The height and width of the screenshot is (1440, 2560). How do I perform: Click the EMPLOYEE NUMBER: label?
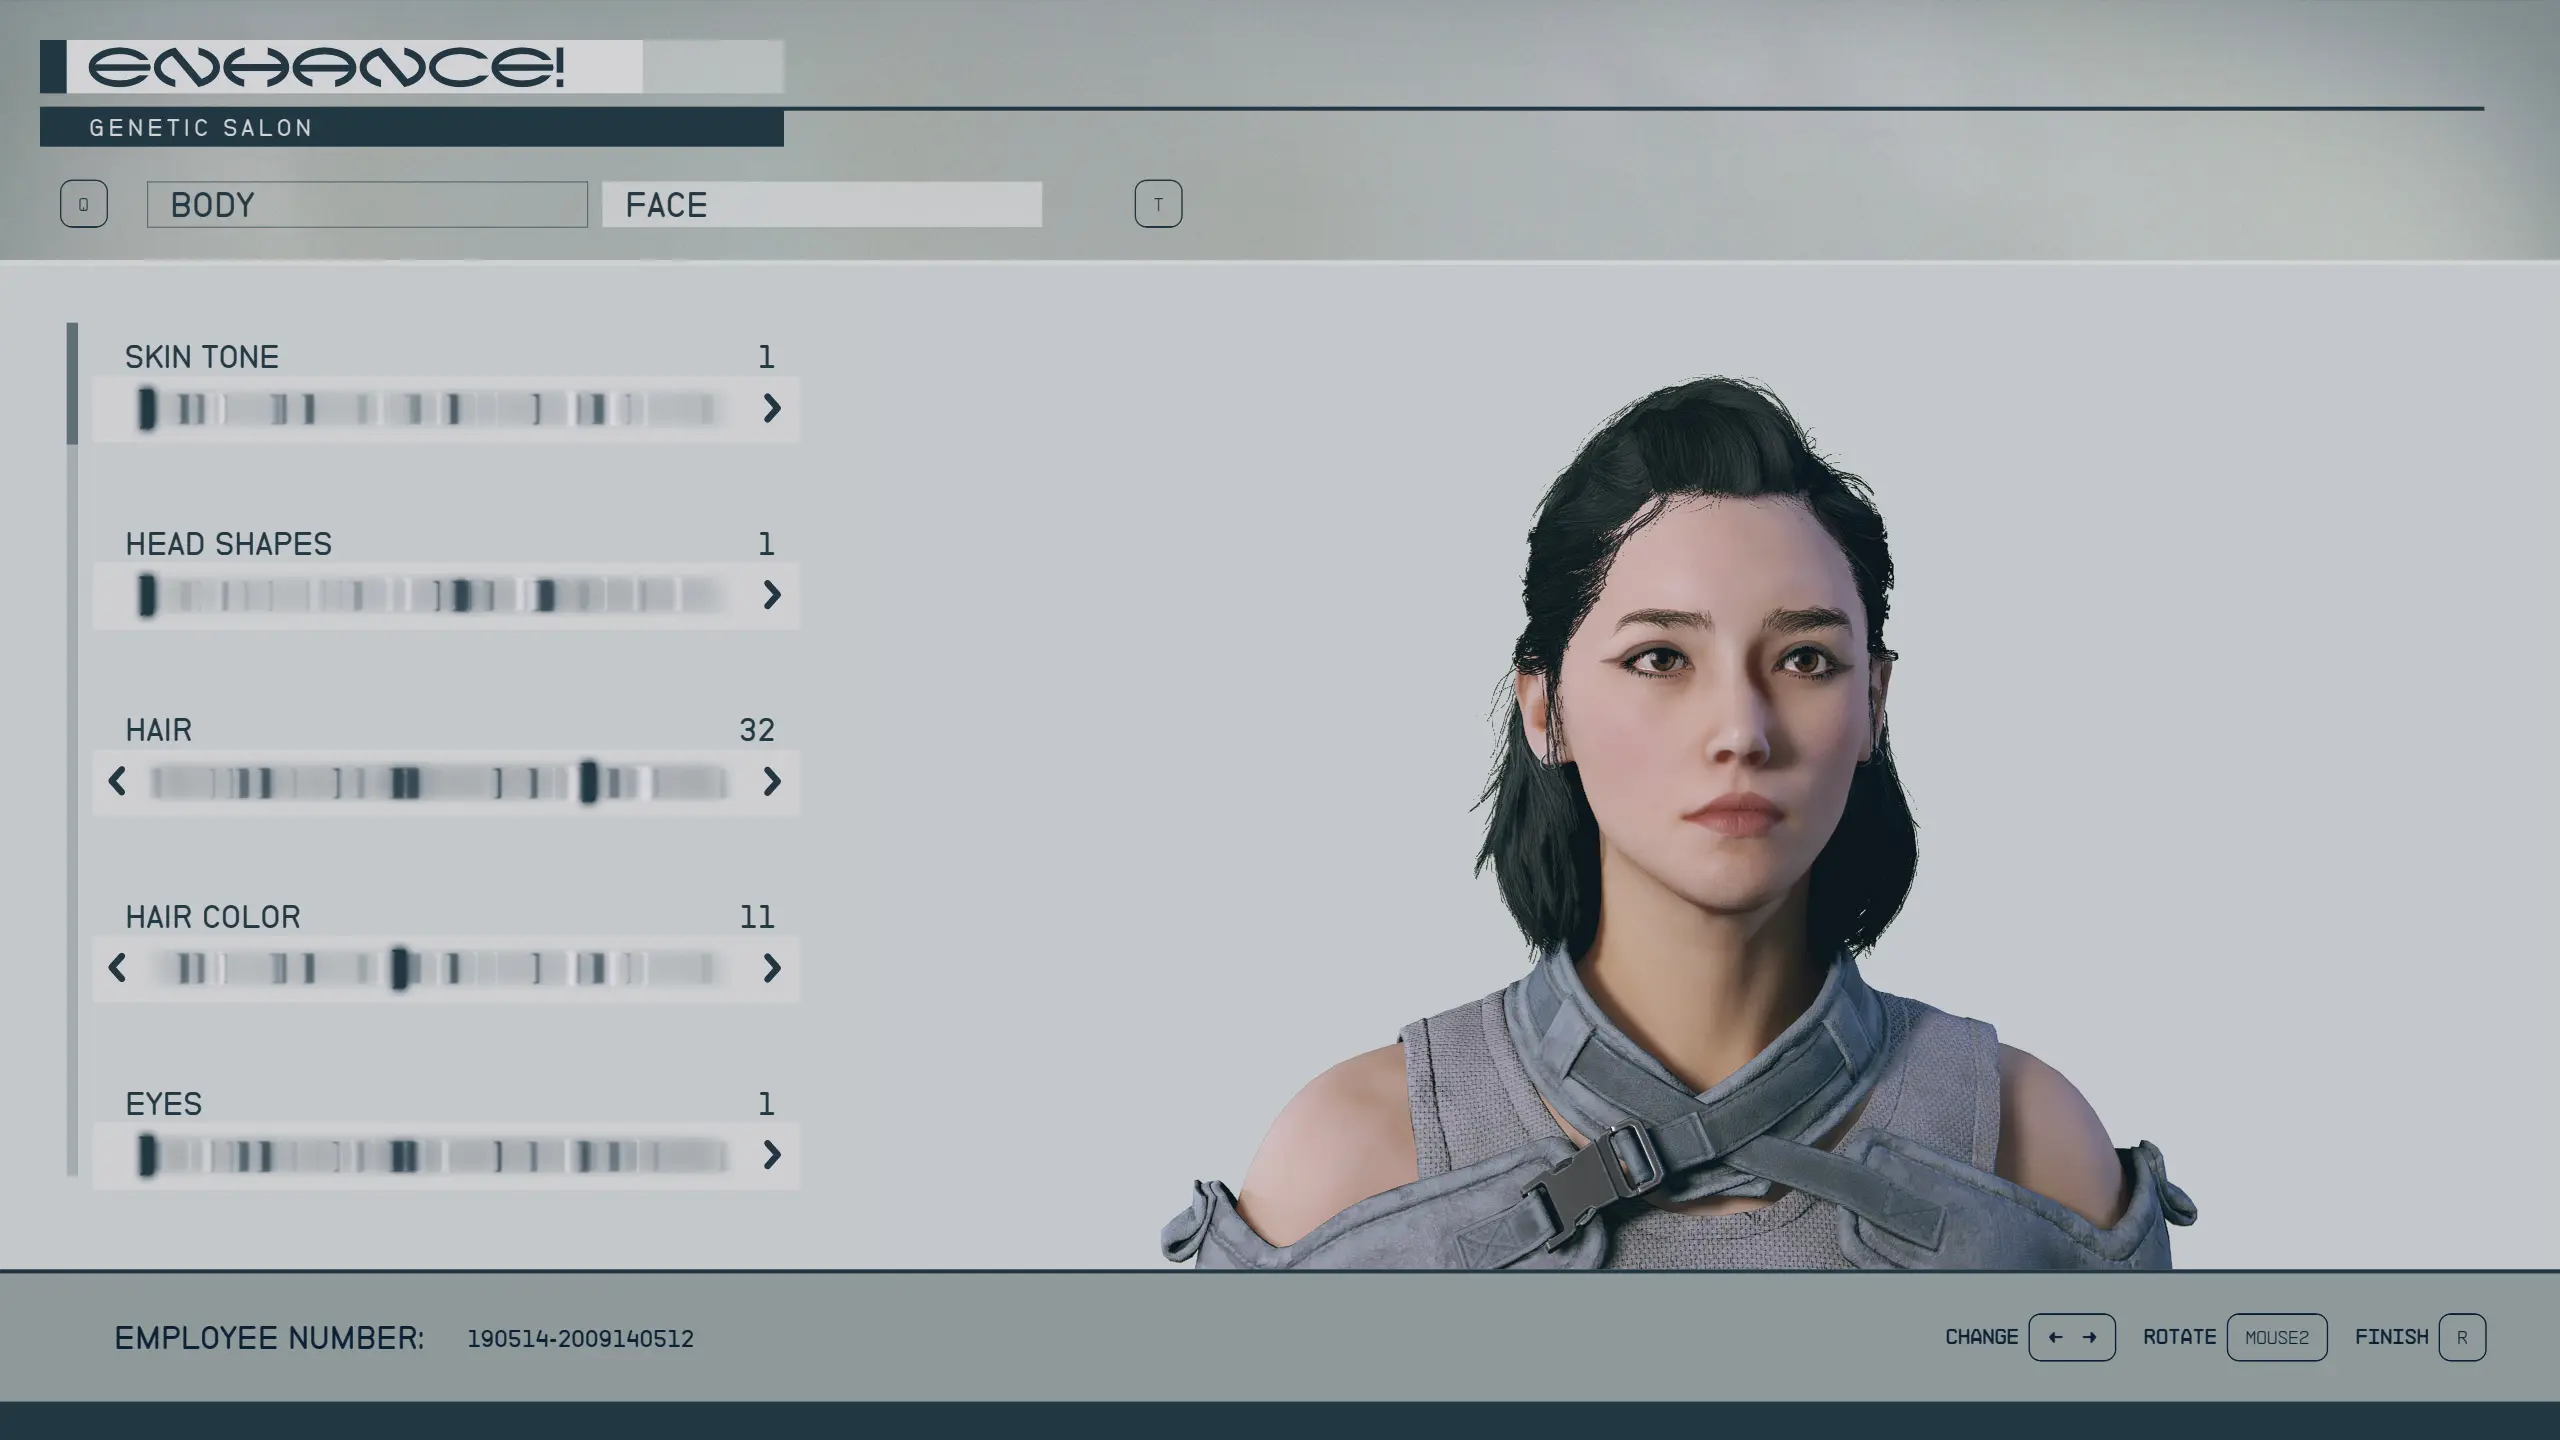pos(269,1338)
